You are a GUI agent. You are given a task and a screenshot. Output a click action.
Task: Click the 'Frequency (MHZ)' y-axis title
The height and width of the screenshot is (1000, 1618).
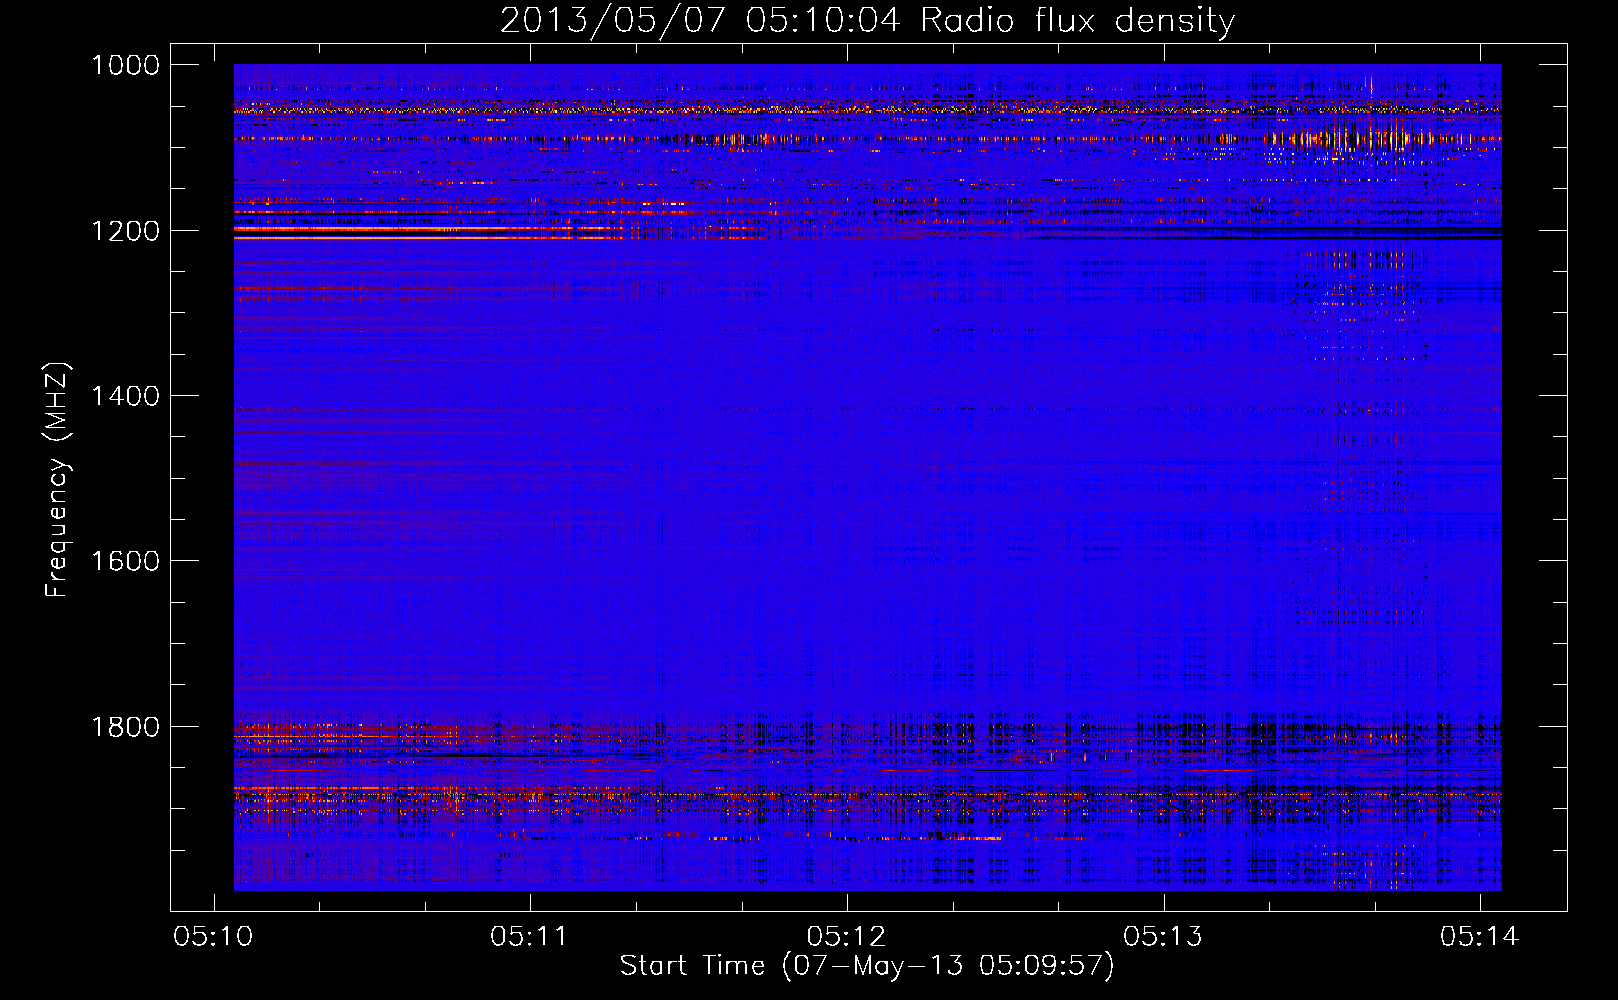click(58, 480)
